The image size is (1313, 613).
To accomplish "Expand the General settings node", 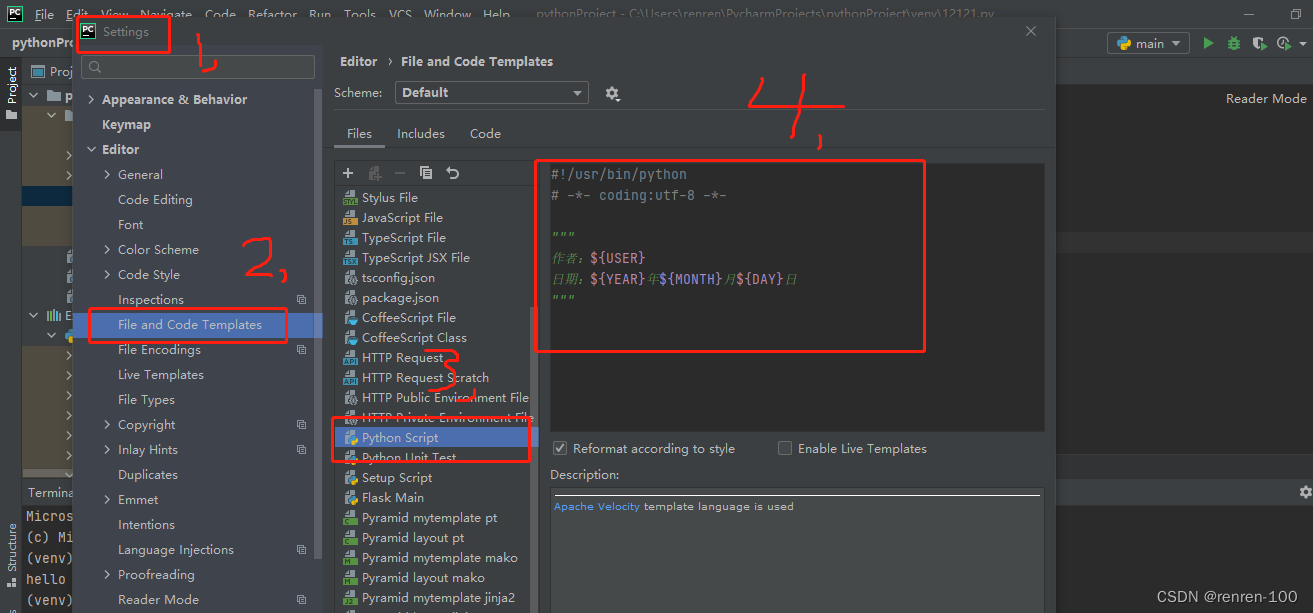I will (108, 175).
